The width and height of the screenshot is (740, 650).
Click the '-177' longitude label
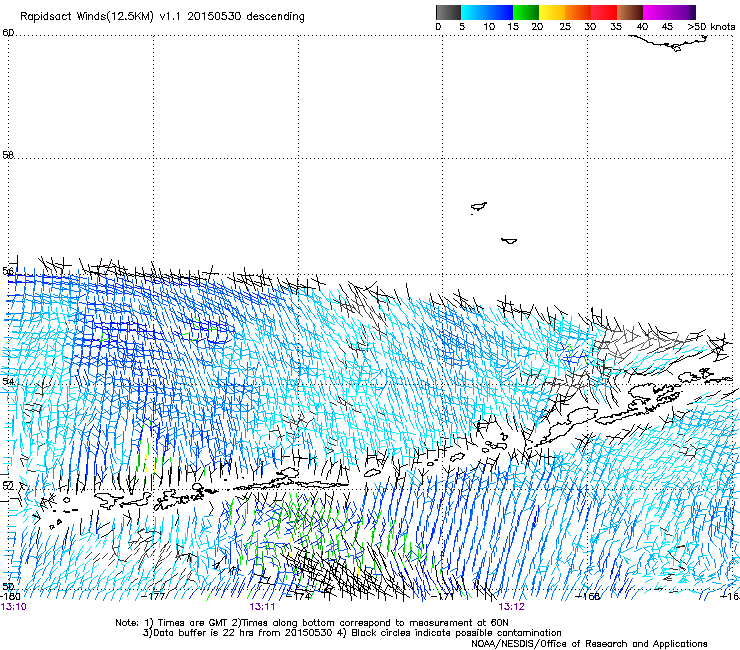pos(154,596)
